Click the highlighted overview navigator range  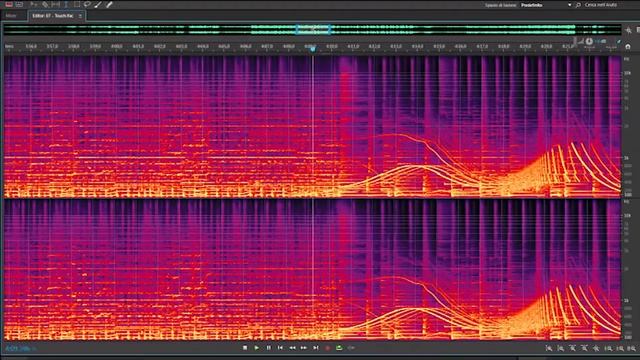(313, 29)
